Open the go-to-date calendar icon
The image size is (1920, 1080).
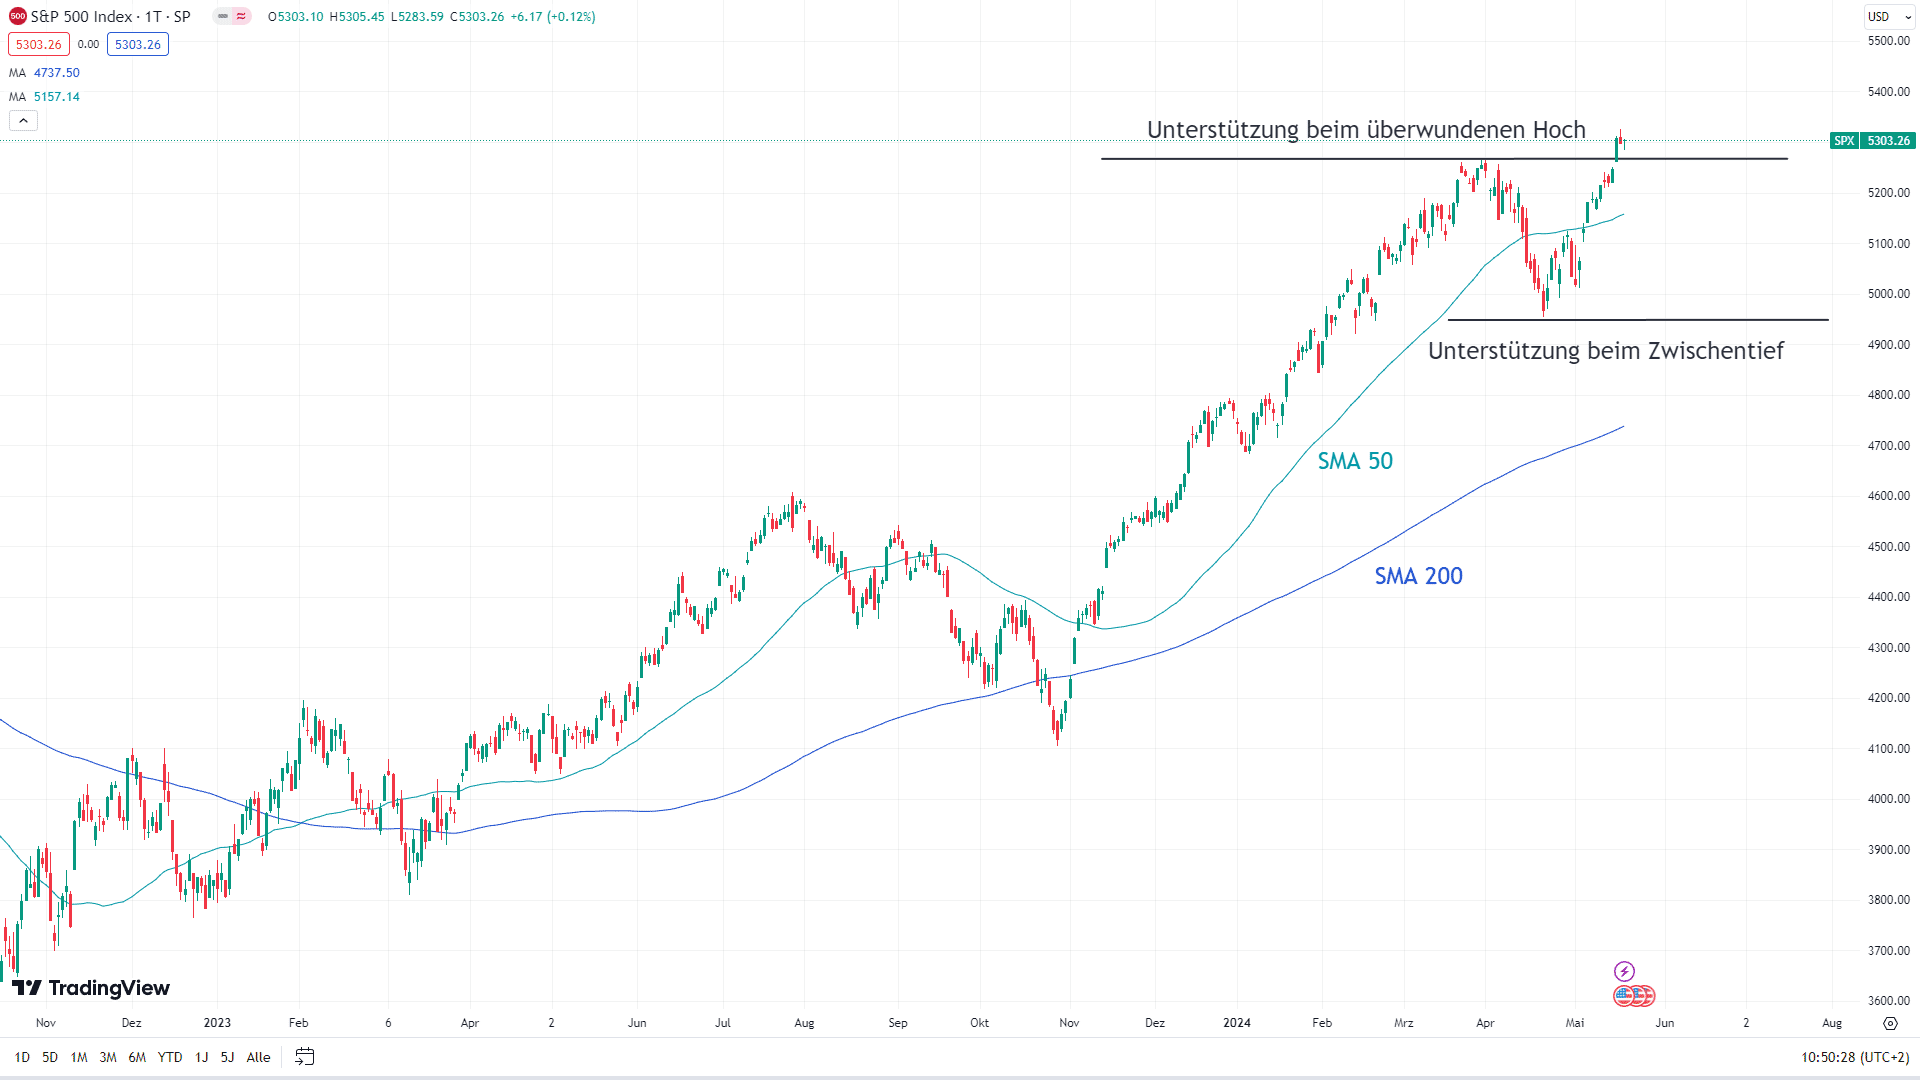coord(305,1057)
